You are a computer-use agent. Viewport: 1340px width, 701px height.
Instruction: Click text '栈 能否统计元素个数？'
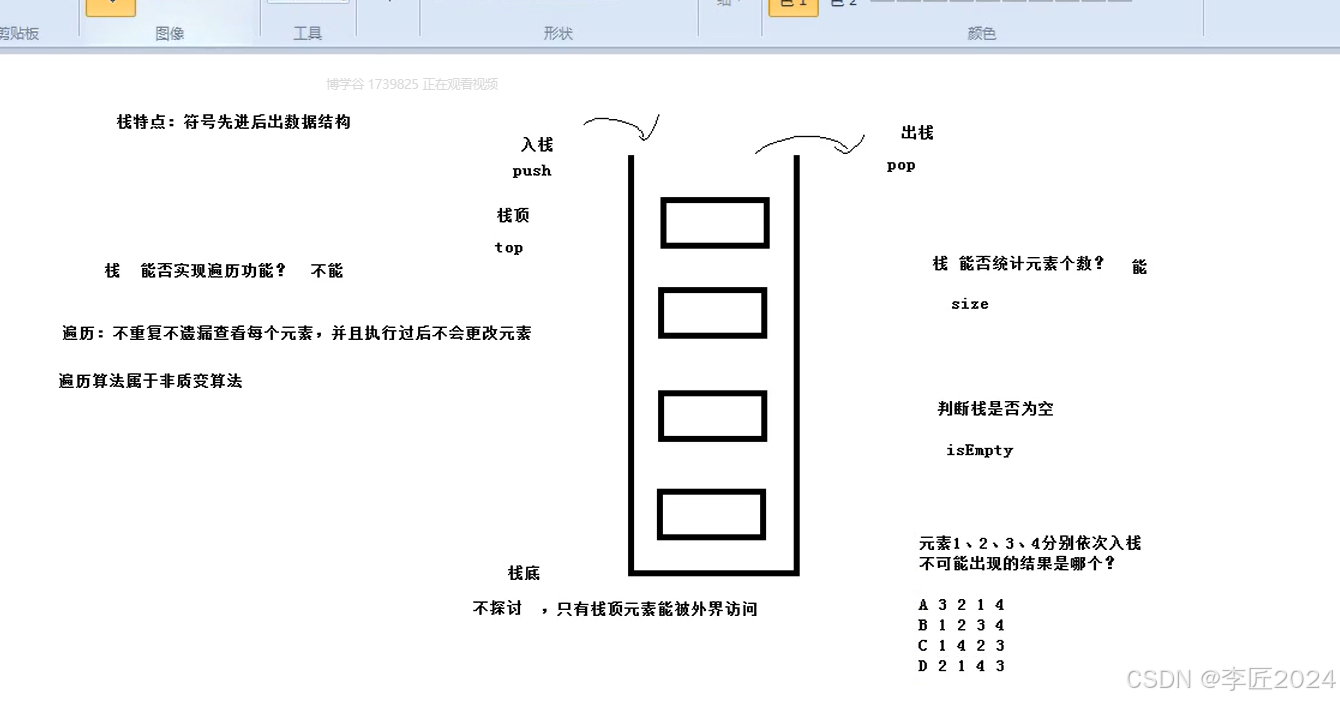(x=1019, y=264)
